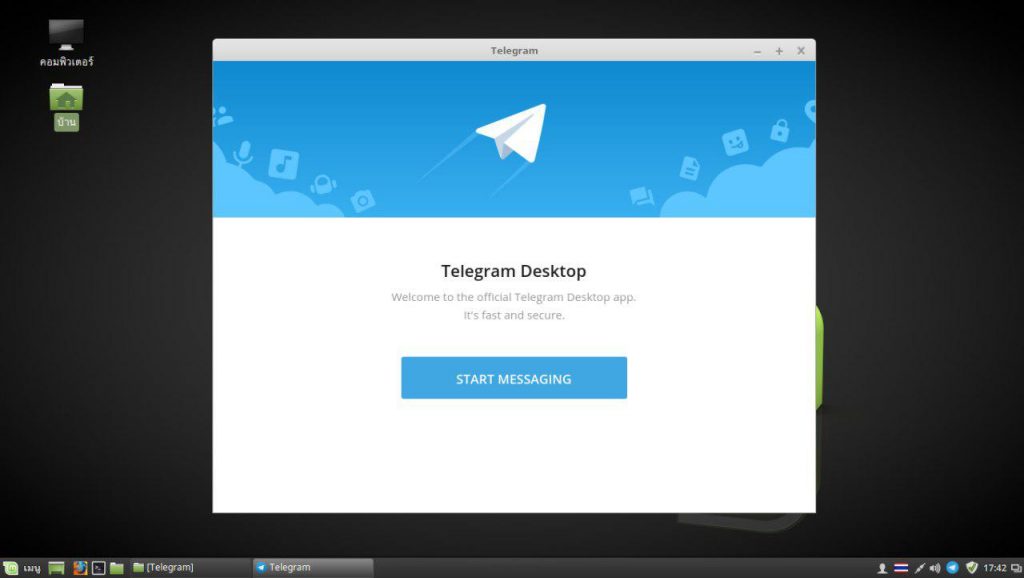Click the show desktop icon in the panel
The image size is (1024, 578).
click(x=57, y=568)
